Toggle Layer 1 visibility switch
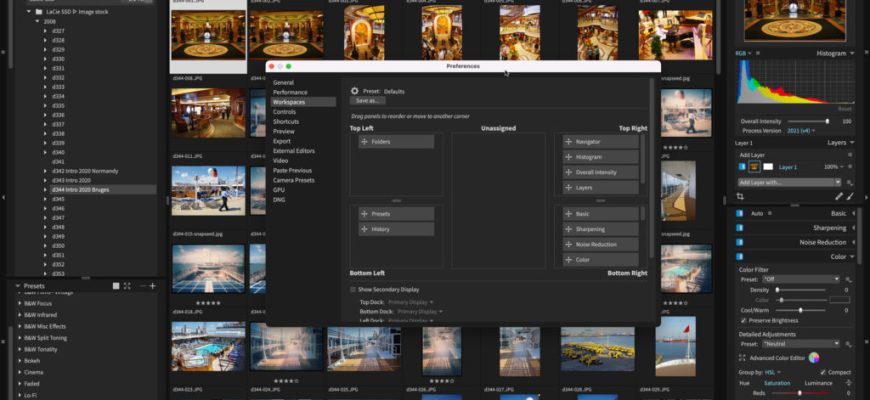This screenshot has height=400, width=870. pos(742,166)
